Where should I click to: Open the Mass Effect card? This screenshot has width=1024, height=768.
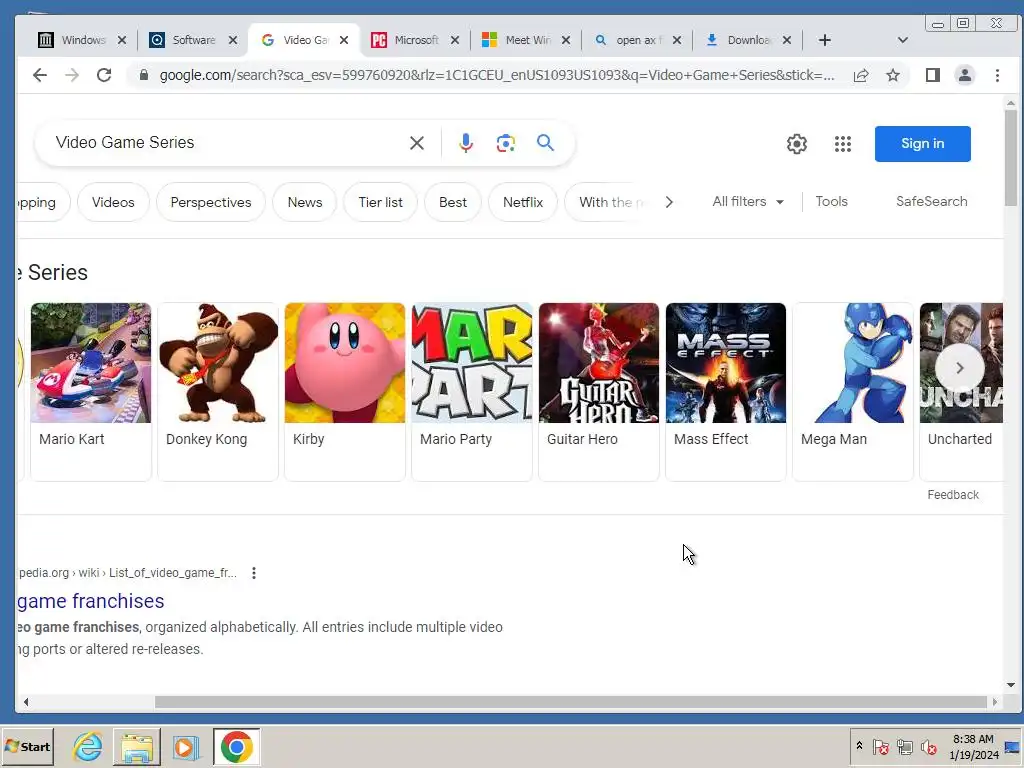tap(726, 392)
